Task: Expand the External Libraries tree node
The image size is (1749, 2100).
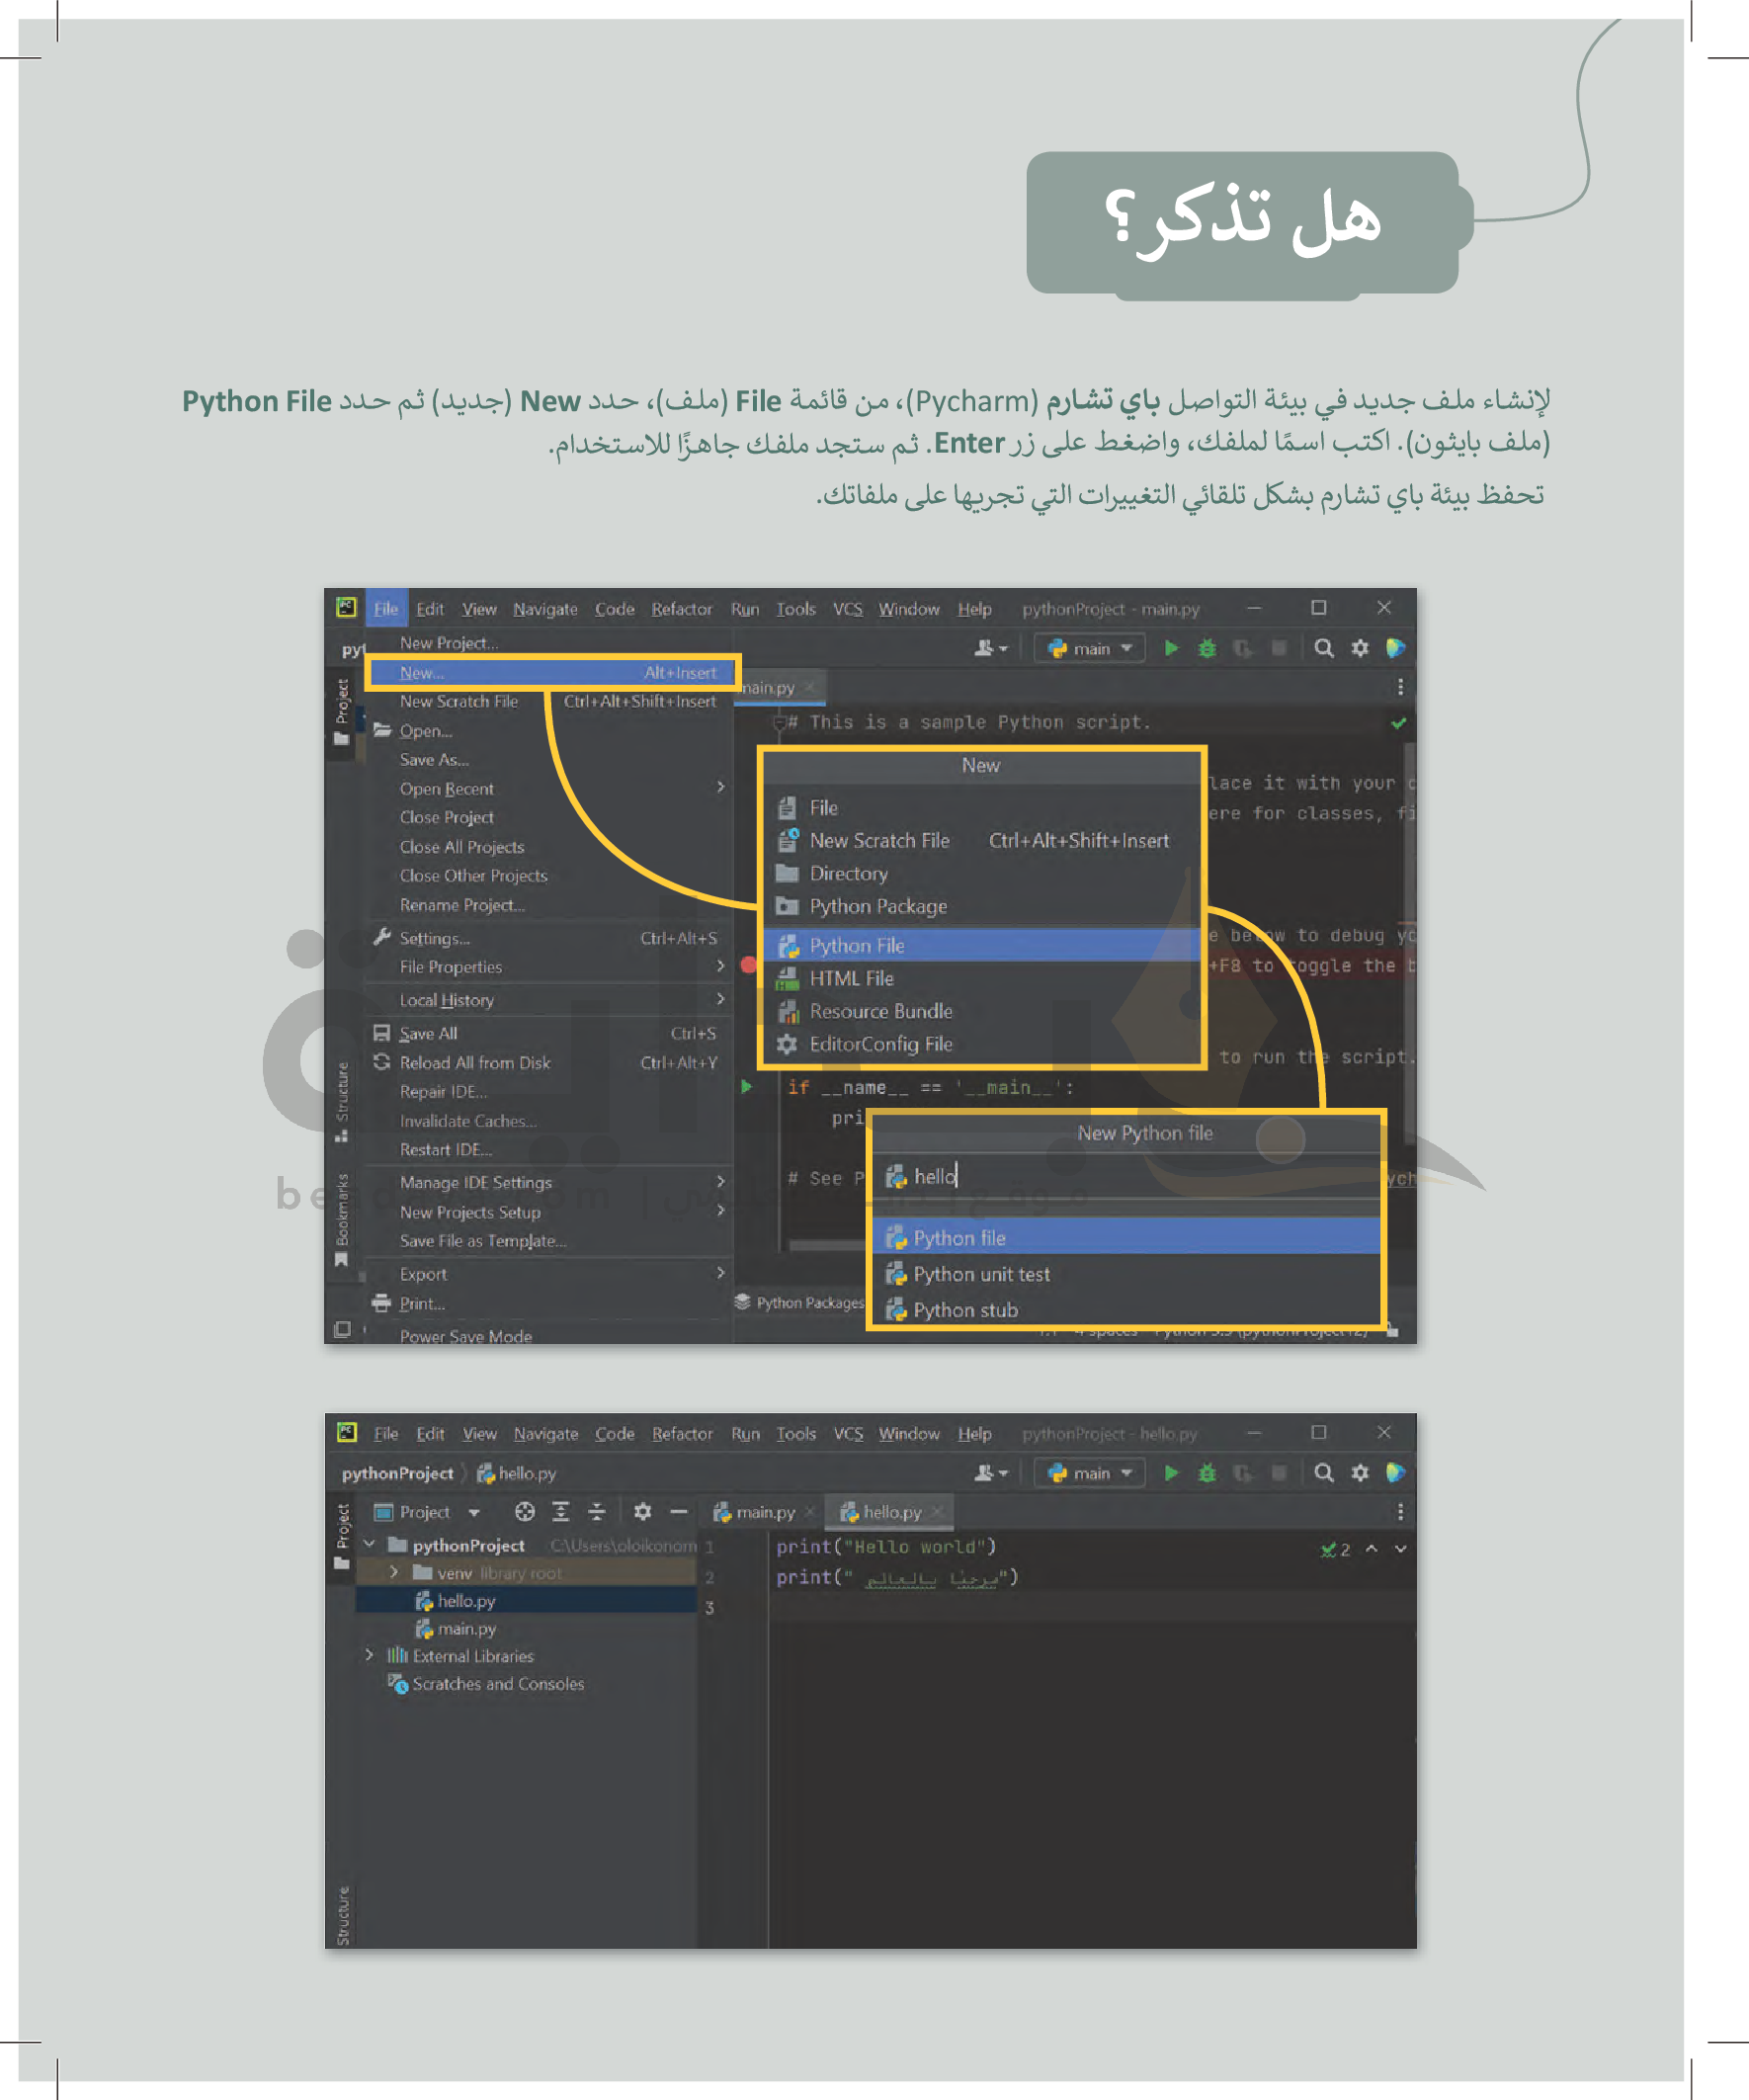Action: [369, 1655]
